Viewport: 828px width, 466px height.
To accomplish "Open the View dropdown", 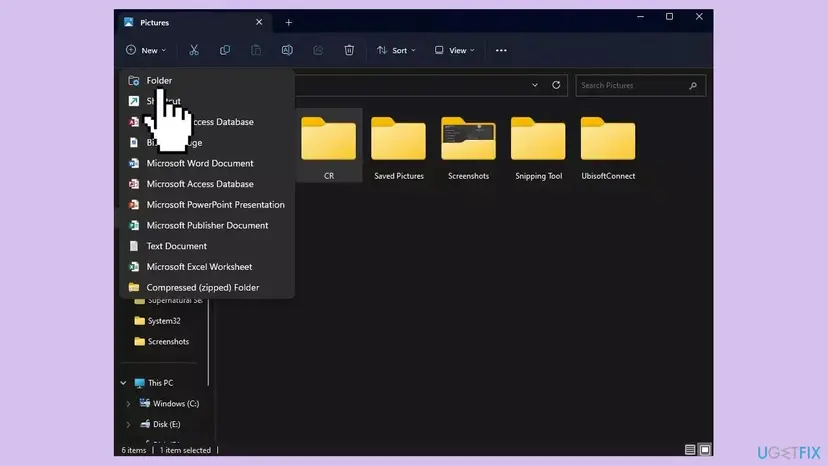I will click(x=454, y=50).
